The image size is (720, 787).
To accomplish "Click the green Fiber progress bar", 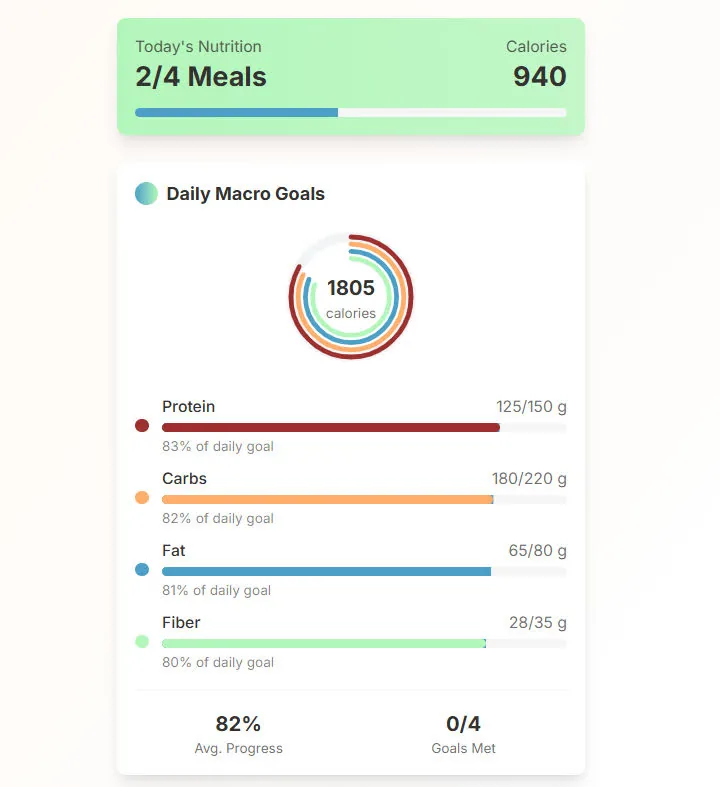I will click(364, 643).
